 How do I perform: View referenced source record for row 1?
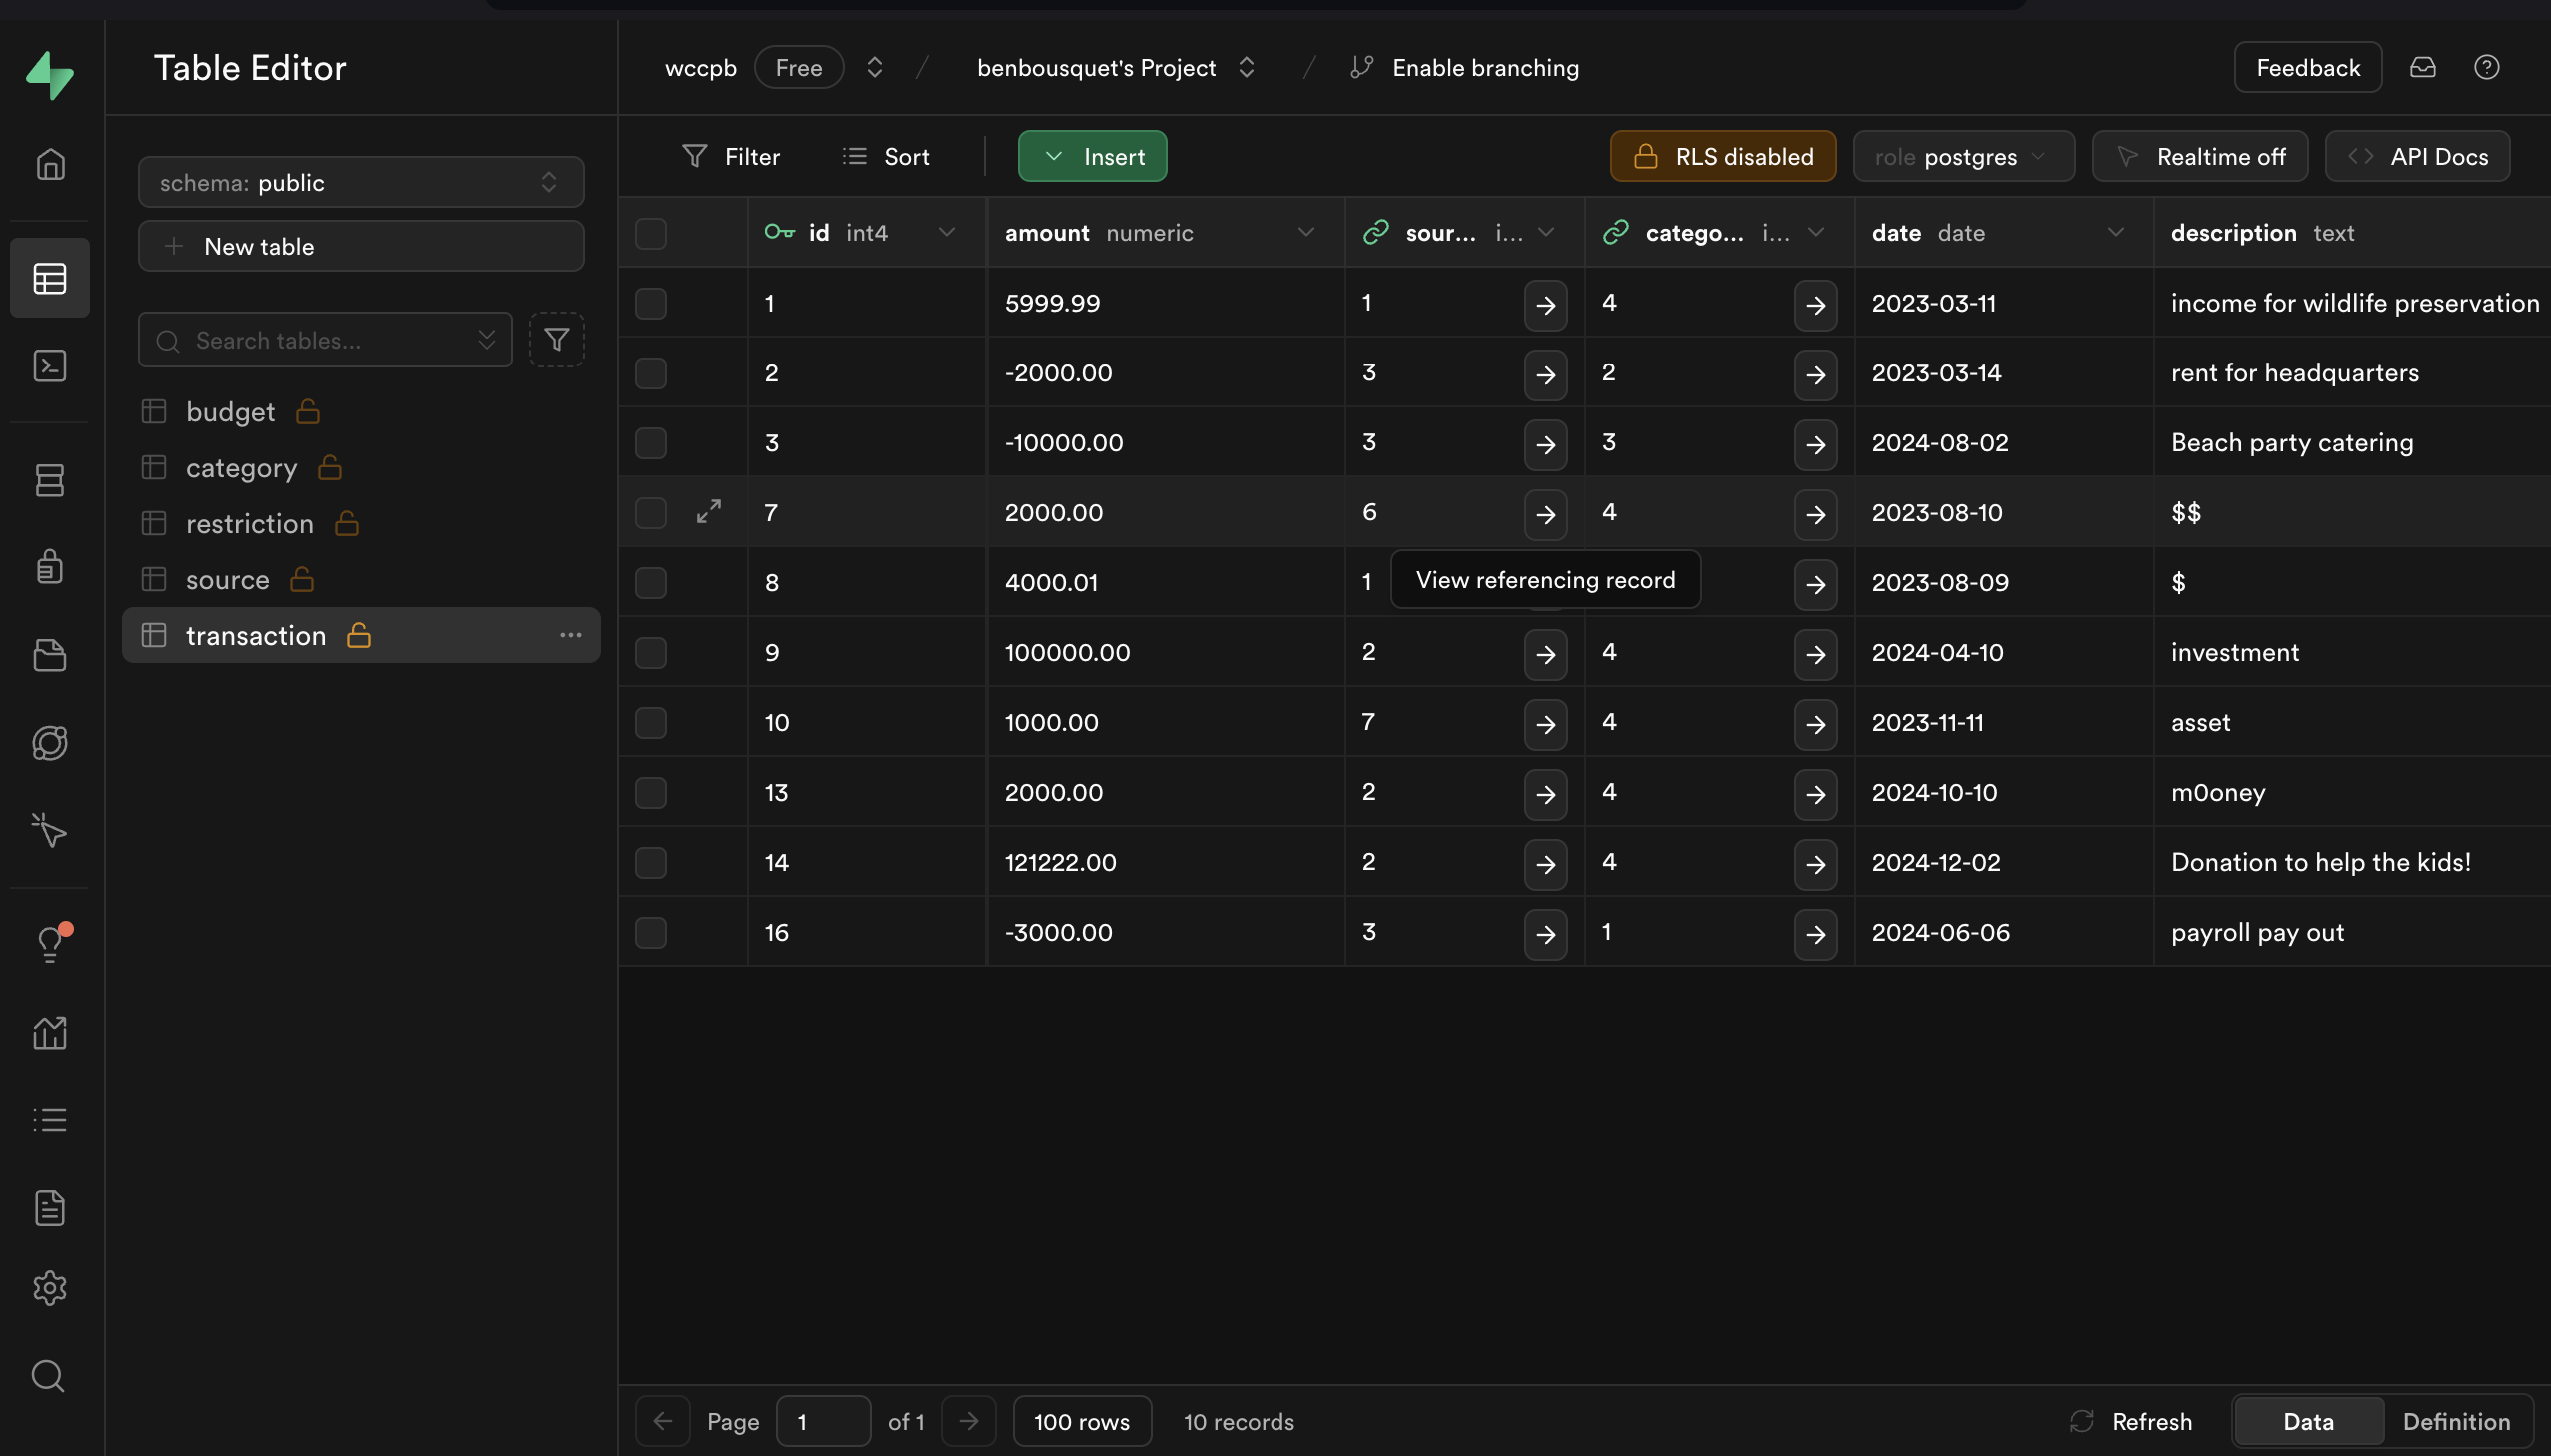click(x=1545, y=304)
